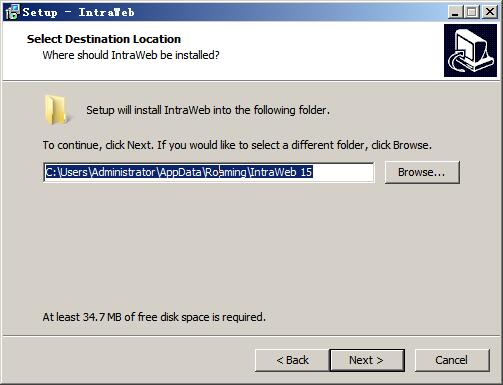Focus the destination folder path field
The image size is (503, 385).
tap(209, 172)
